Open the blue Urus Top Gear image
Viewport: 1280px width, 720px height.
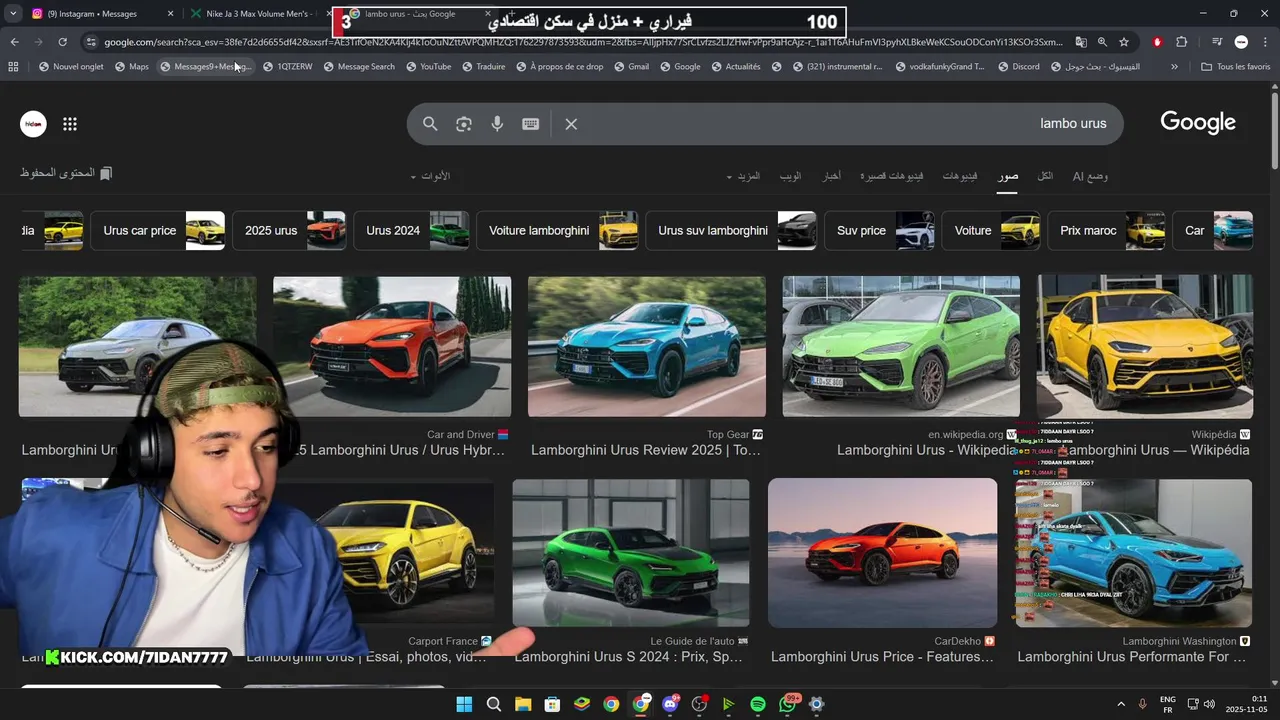pyautogui.click(x=647, y=346)
